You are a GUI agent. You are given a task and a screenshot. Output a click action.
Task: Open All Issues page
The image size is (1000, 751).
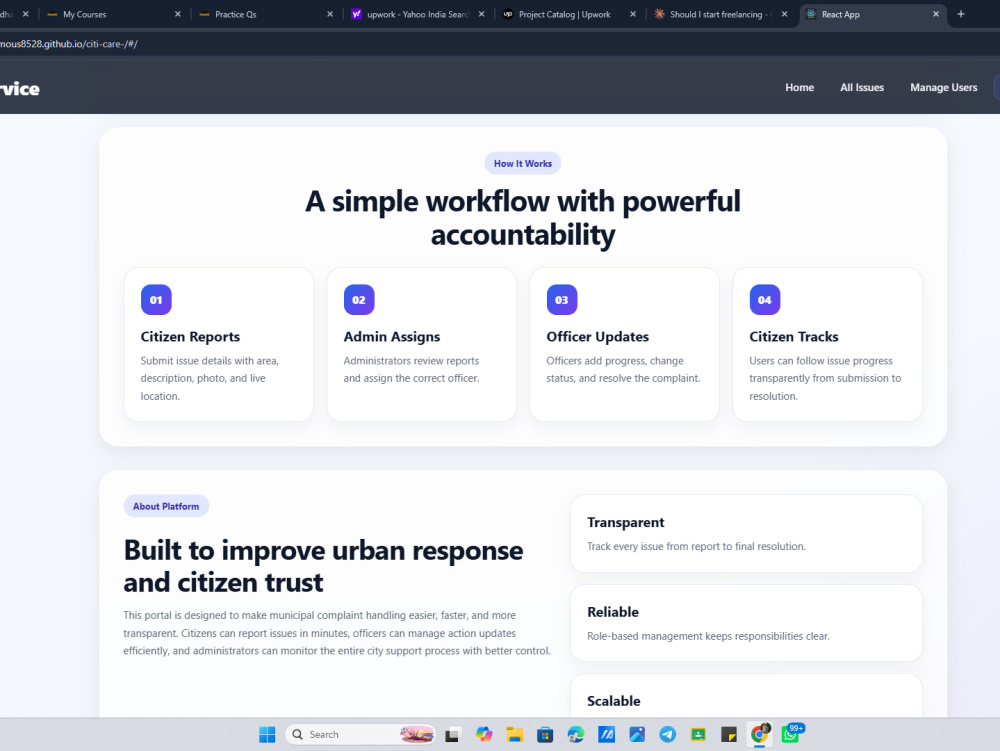pyautogui.click(x=862, y=87)
